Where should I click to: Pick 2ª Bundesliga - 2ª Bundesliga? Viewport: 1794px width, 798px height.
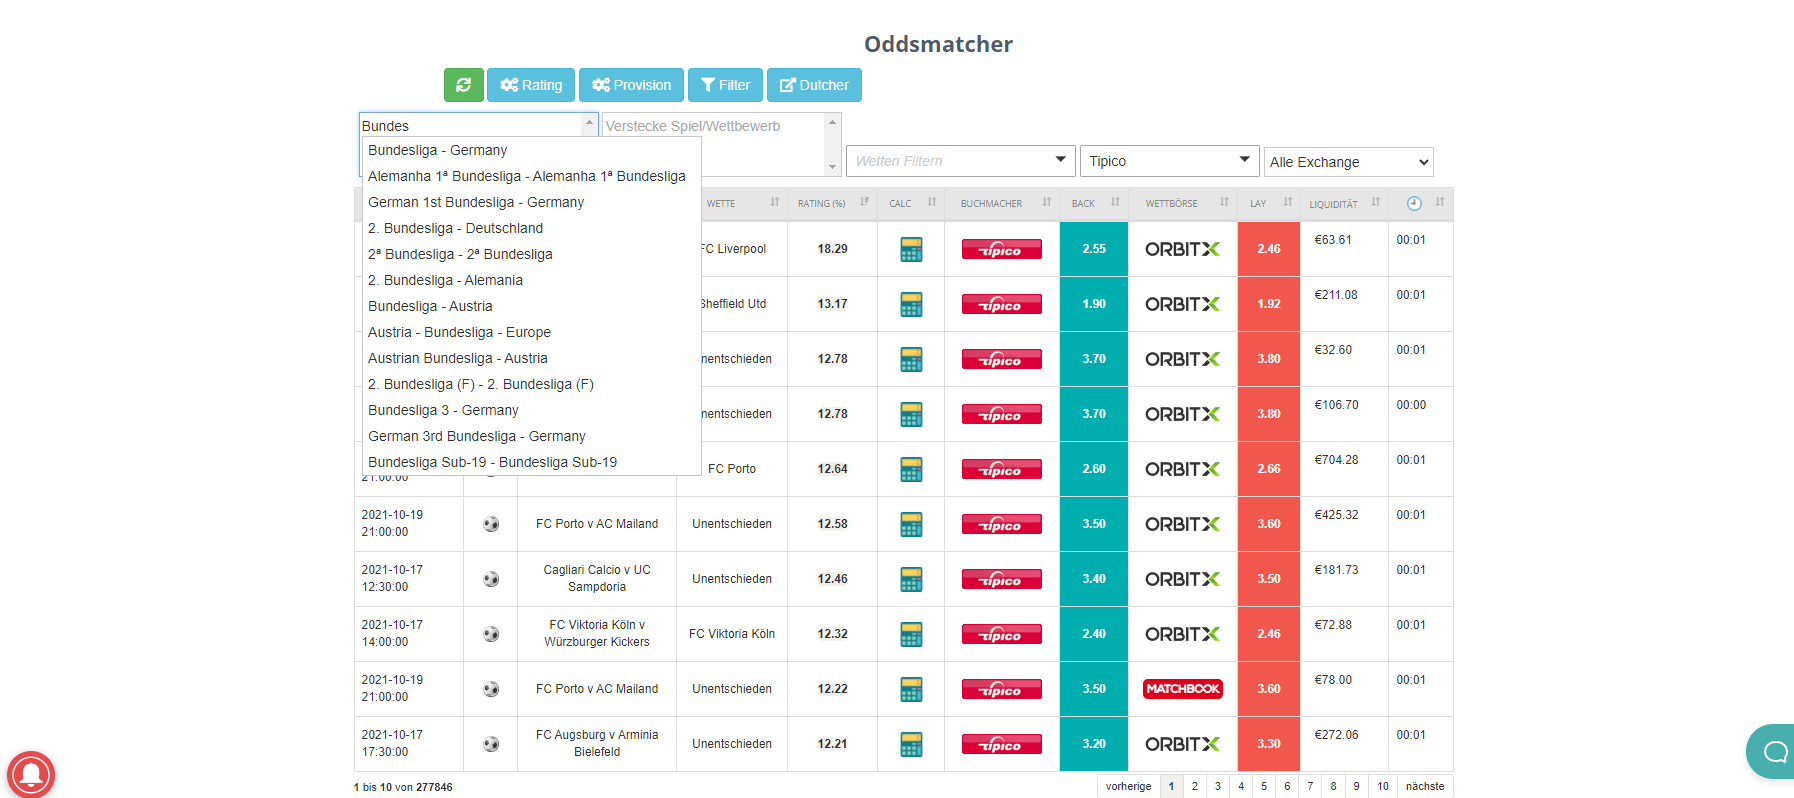point(531,254)
